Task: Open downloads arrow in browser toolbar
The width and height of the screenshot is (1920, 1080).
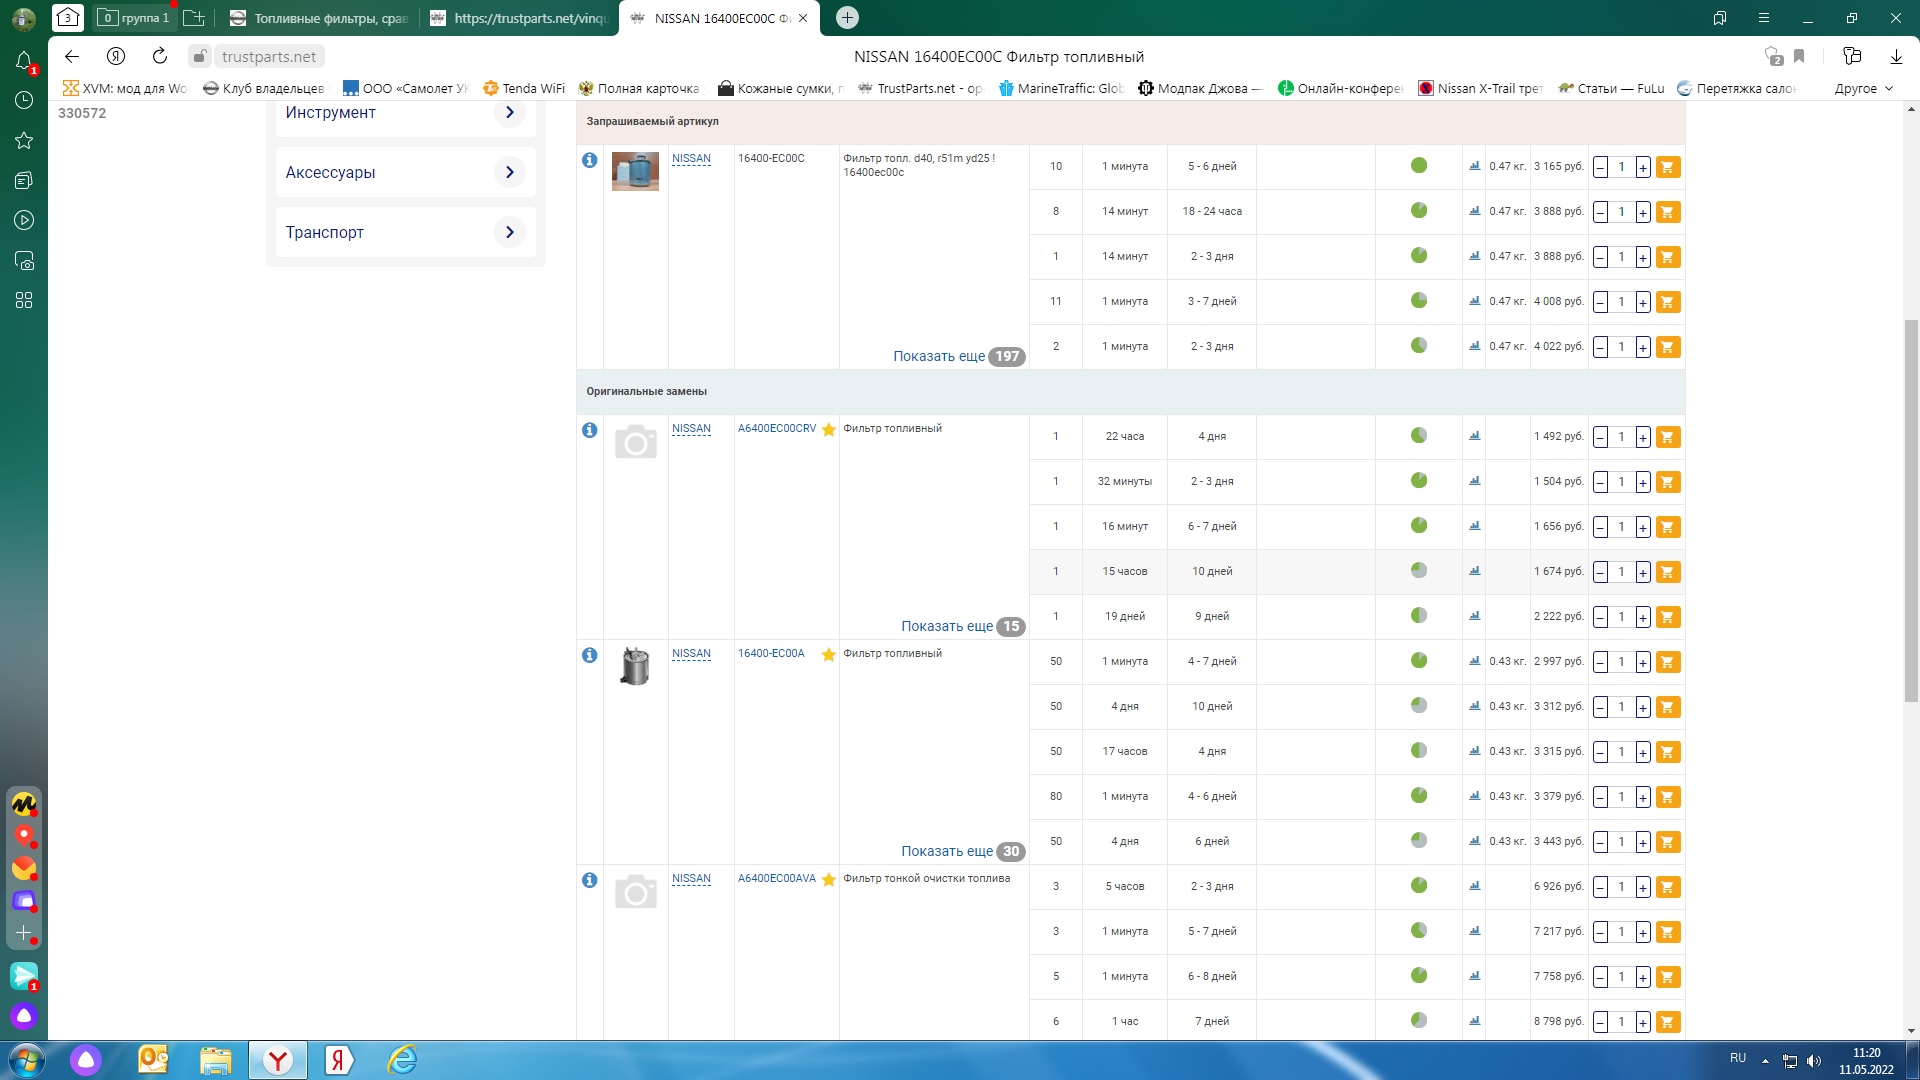Action: 1895,57
